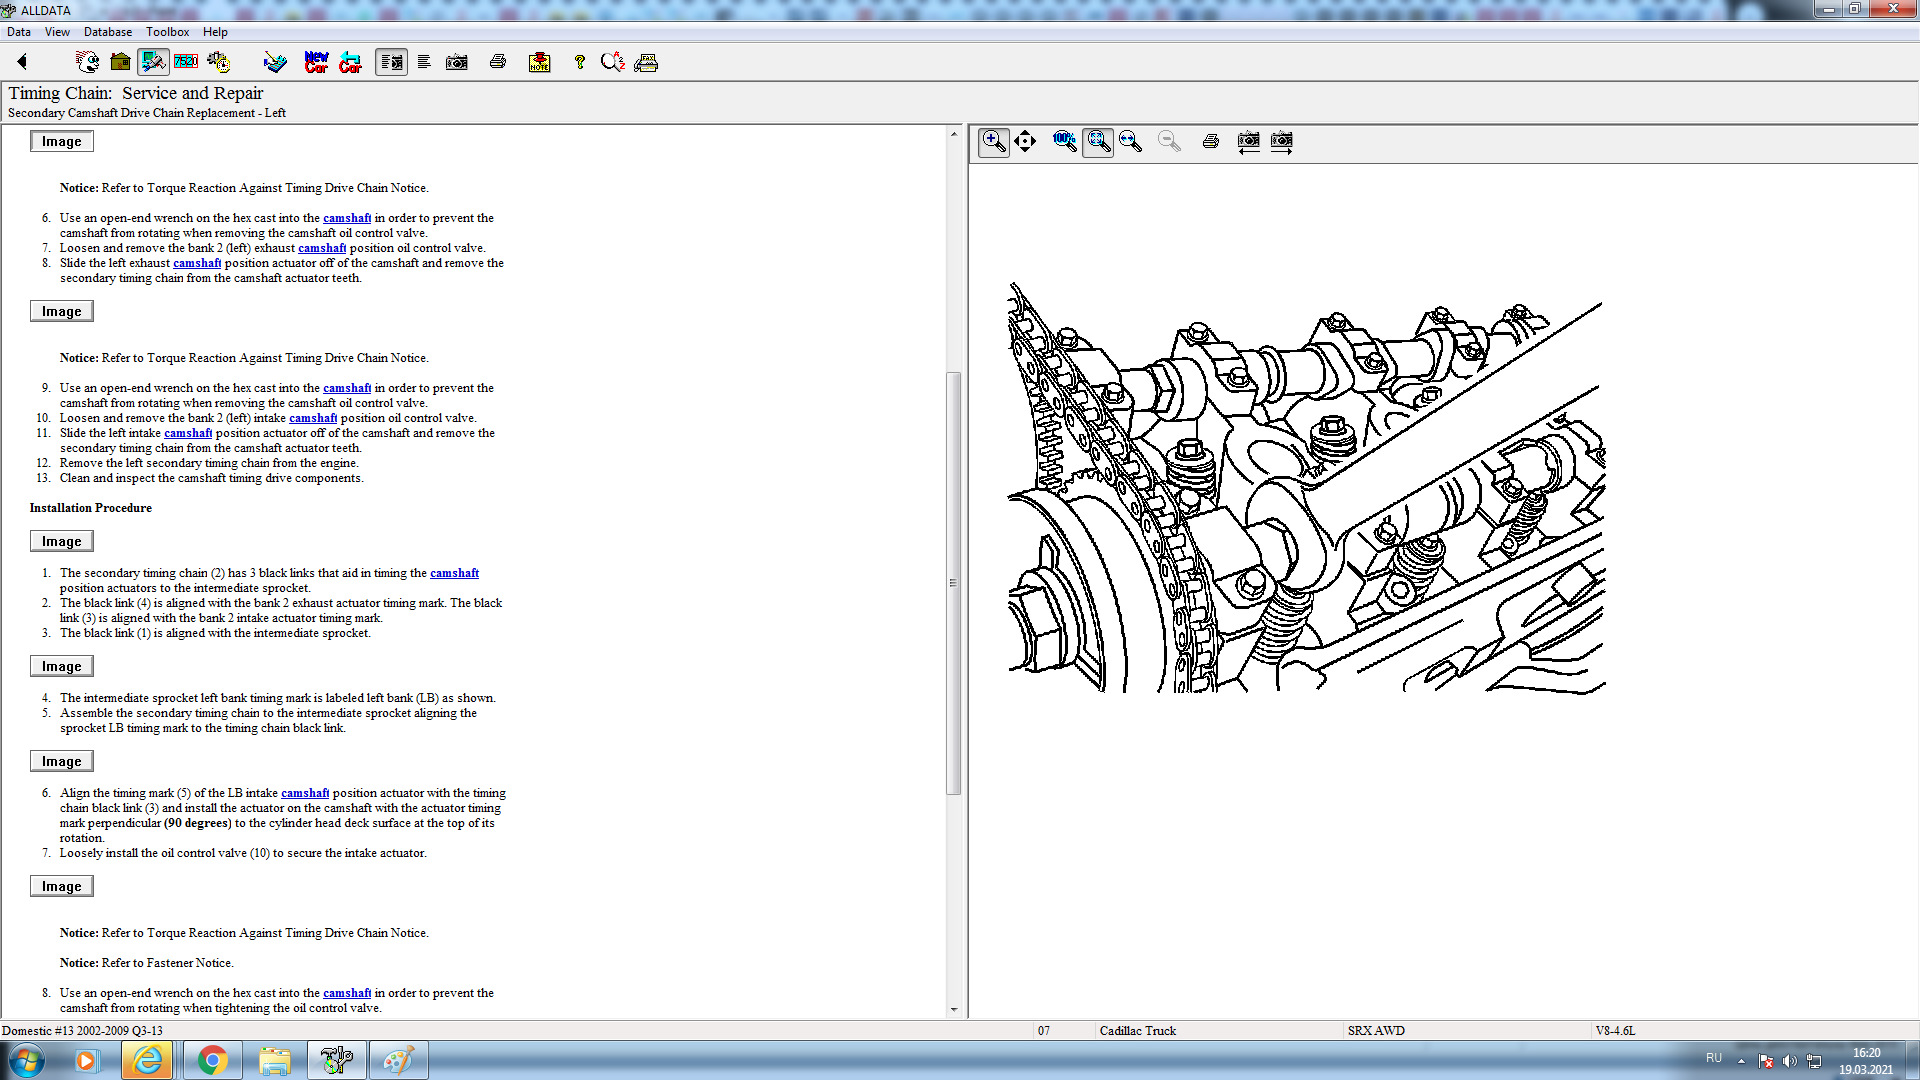
Task: Toggle the fit-to-window zoom button
Action: pos(1098,141)
